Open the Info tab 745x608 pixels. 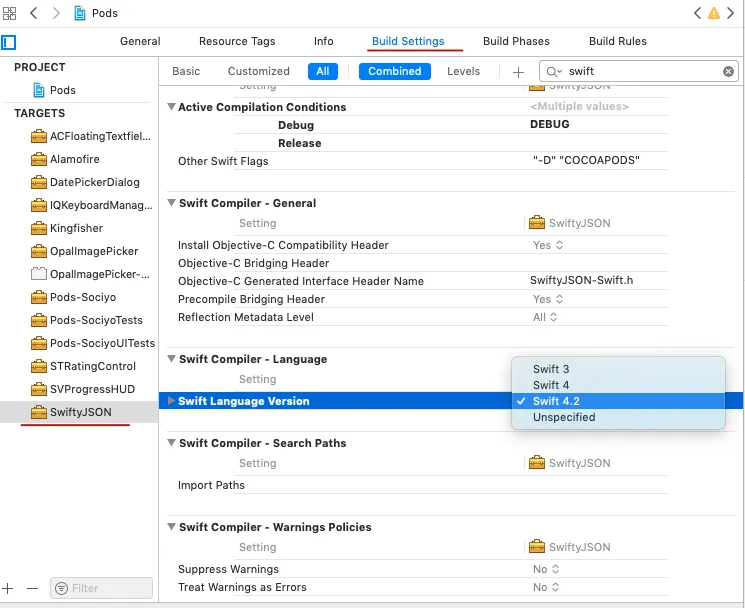tap(324, 41)
